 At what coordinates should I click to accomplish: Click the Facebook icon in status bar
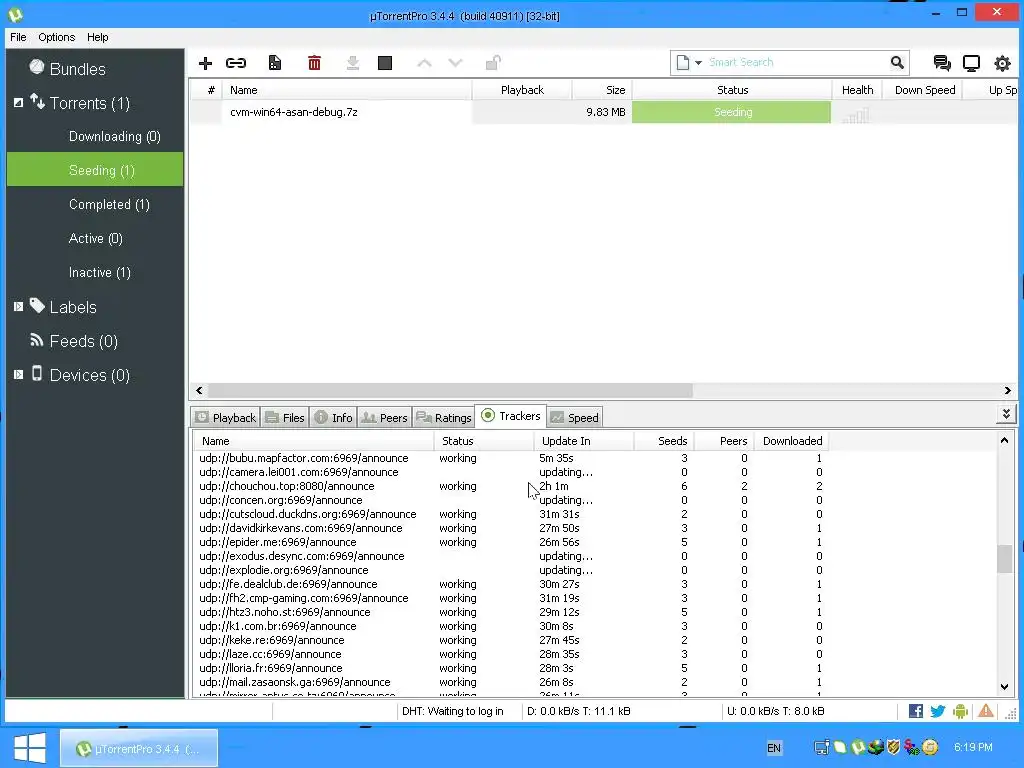(x=916, y=711)
